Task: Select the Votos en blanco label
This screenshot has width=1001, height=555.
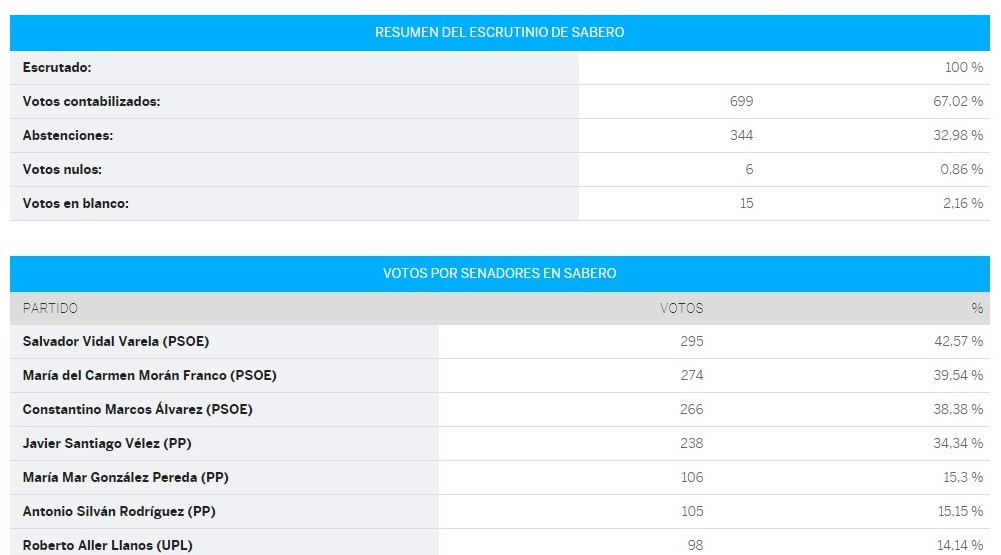Action: click(x=75, y=203)
